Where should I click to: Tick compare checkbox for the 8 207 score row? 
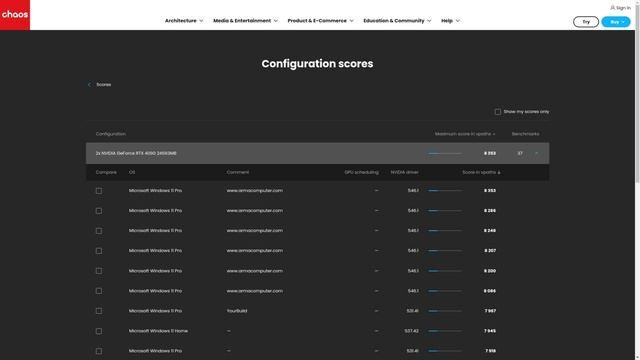coord(99,251)
